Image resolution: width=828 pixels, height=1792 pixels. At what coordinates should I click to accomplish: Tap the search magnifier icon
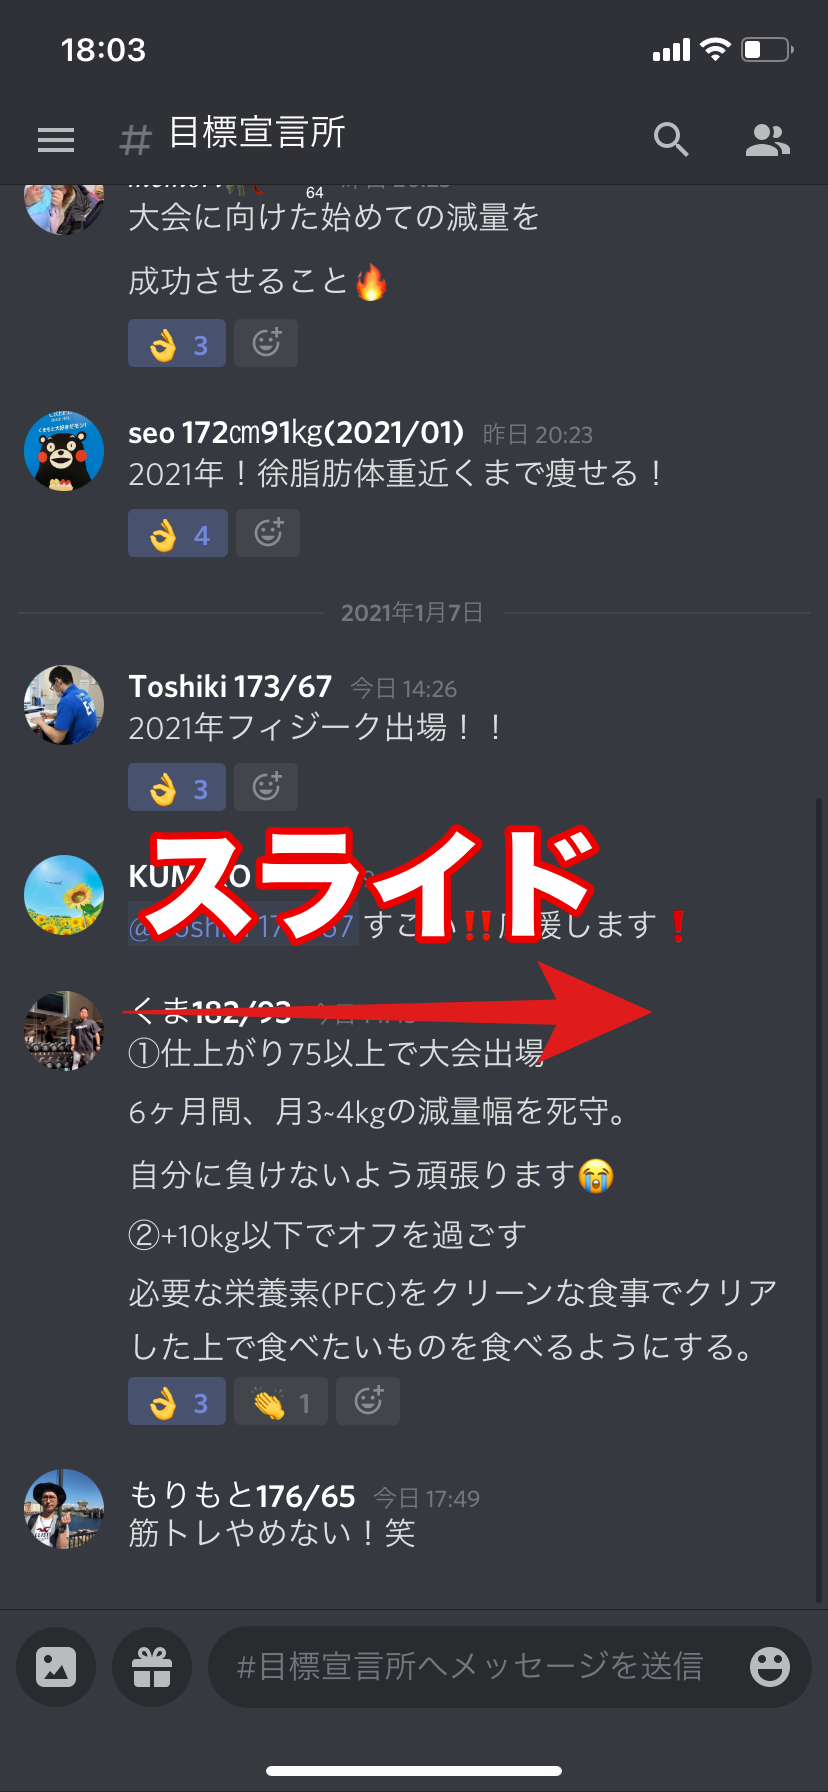[x=671, y=140]
